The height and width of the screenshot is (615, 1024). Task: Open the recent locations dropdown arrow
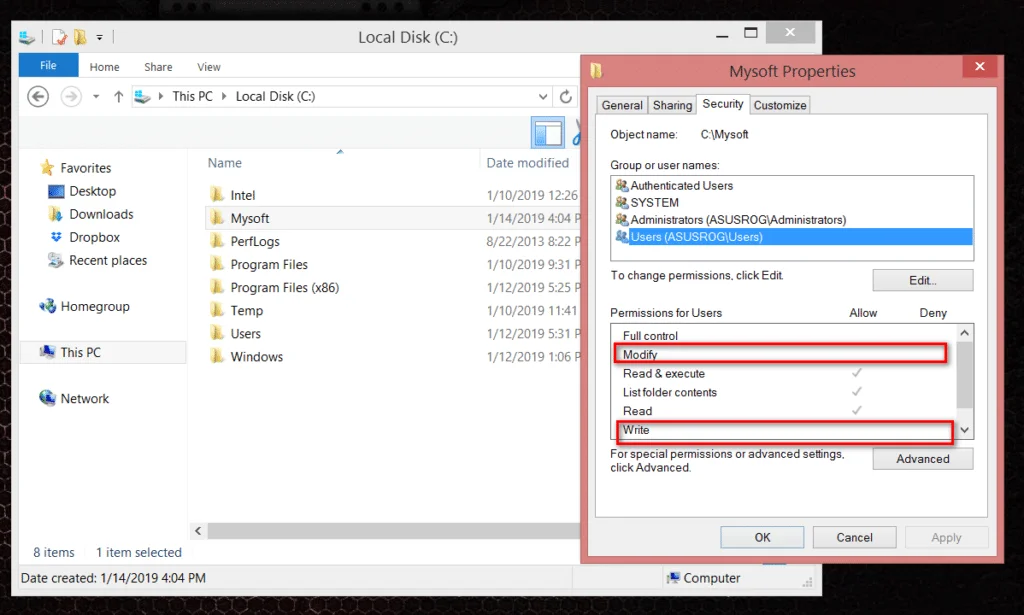96,97
